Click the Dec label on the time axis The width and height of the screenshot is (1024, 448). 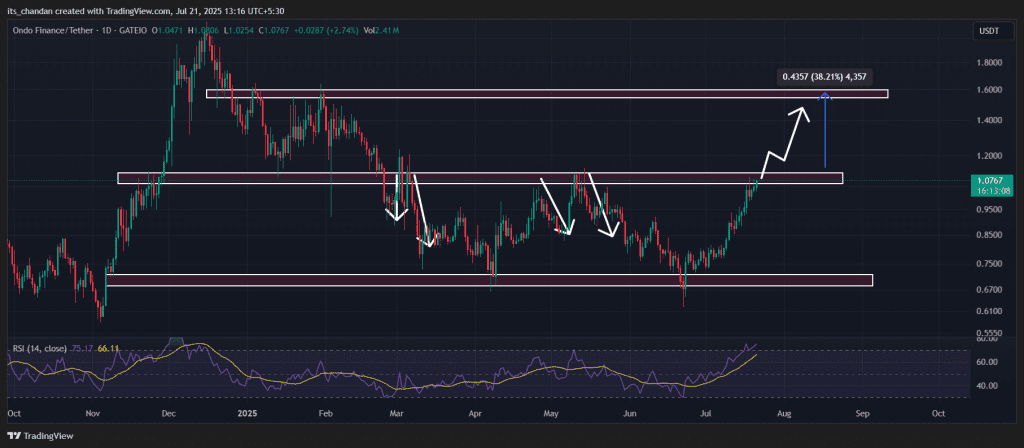tap(169, 414)
